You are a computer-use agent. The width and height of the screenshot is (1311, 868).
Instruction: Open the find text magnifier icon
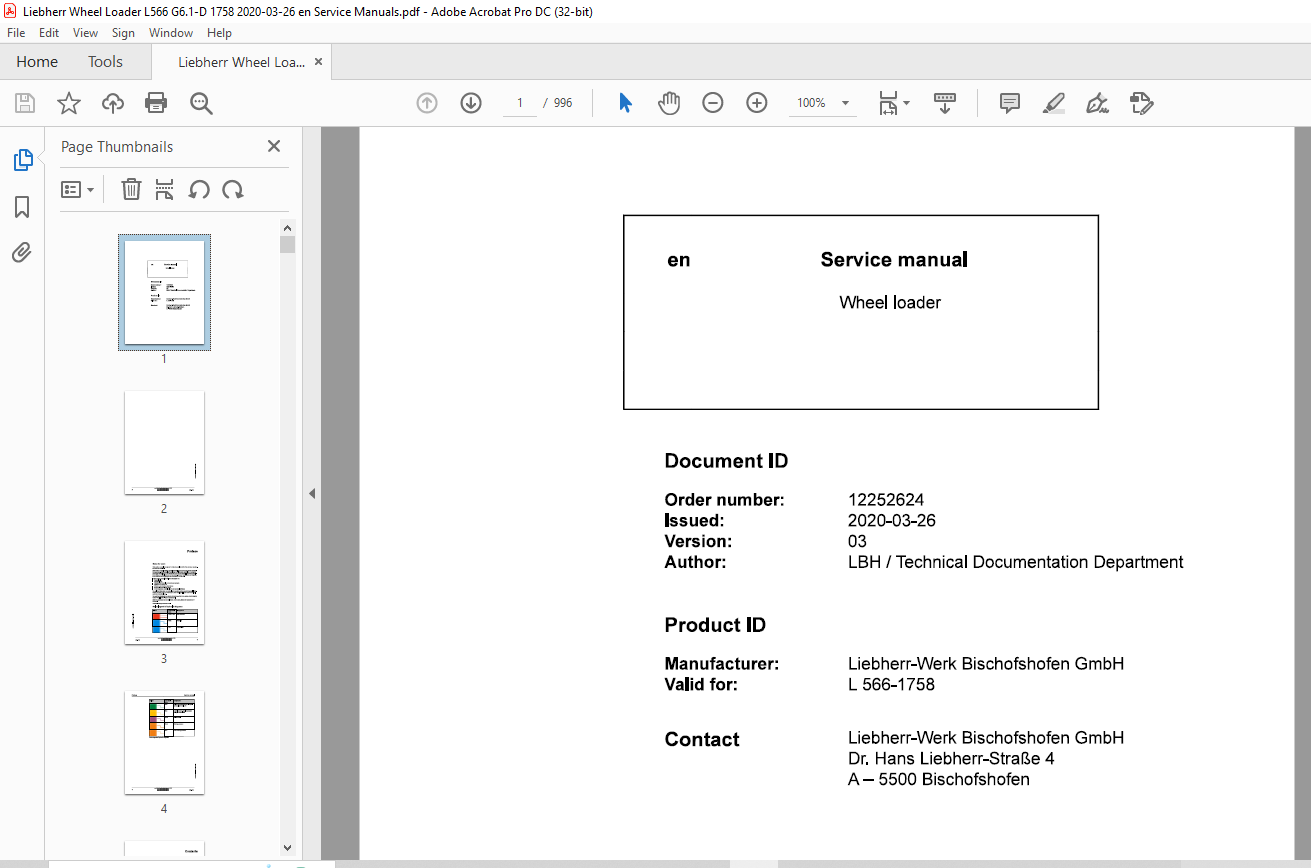201,103
